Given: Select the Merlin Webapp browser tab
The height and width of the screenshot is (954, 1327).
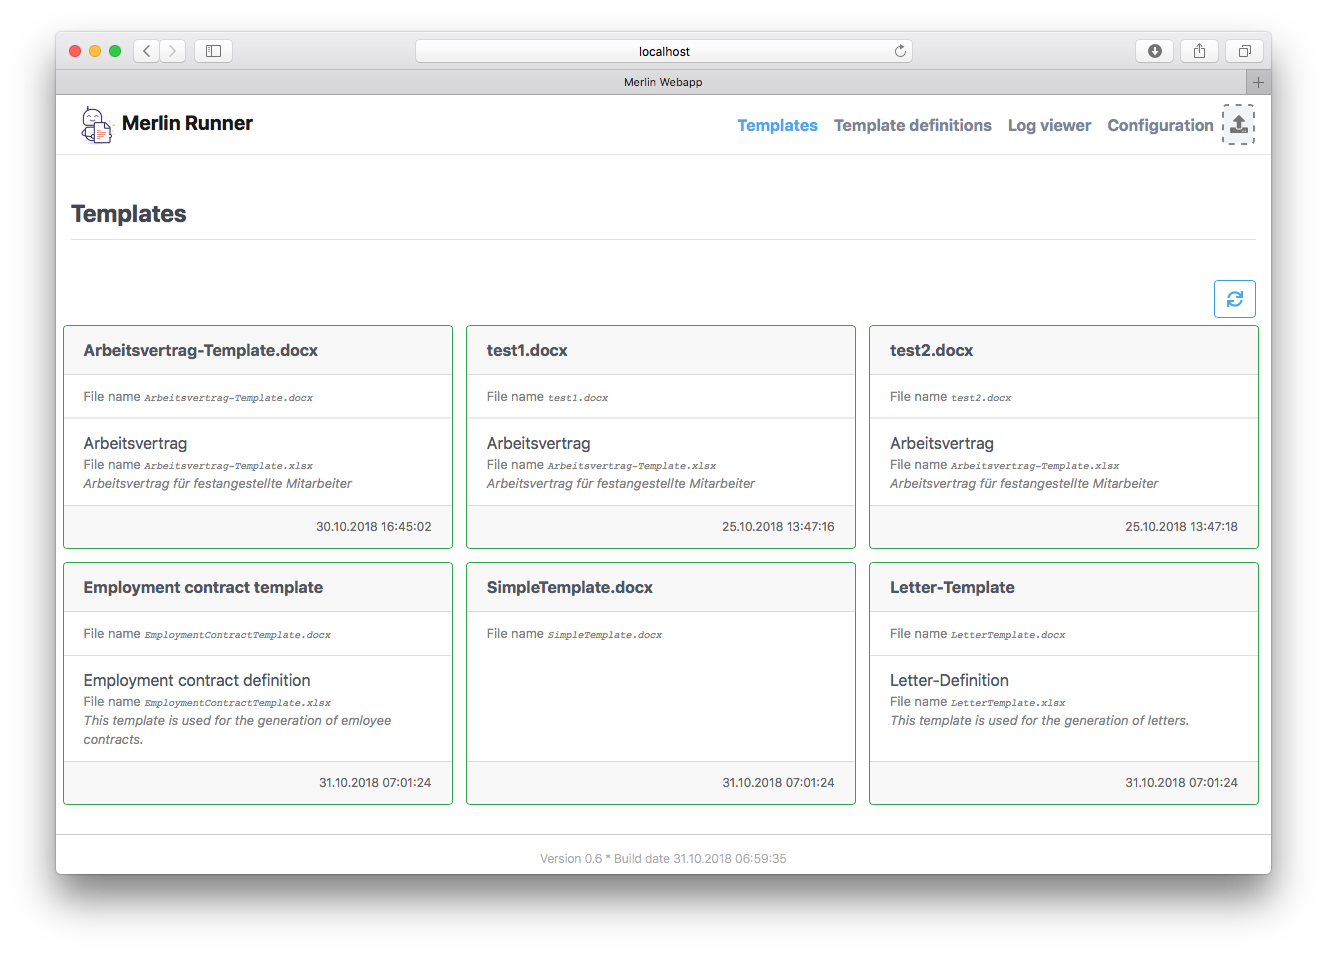Looking at the screenshot, I should point(663,81).
